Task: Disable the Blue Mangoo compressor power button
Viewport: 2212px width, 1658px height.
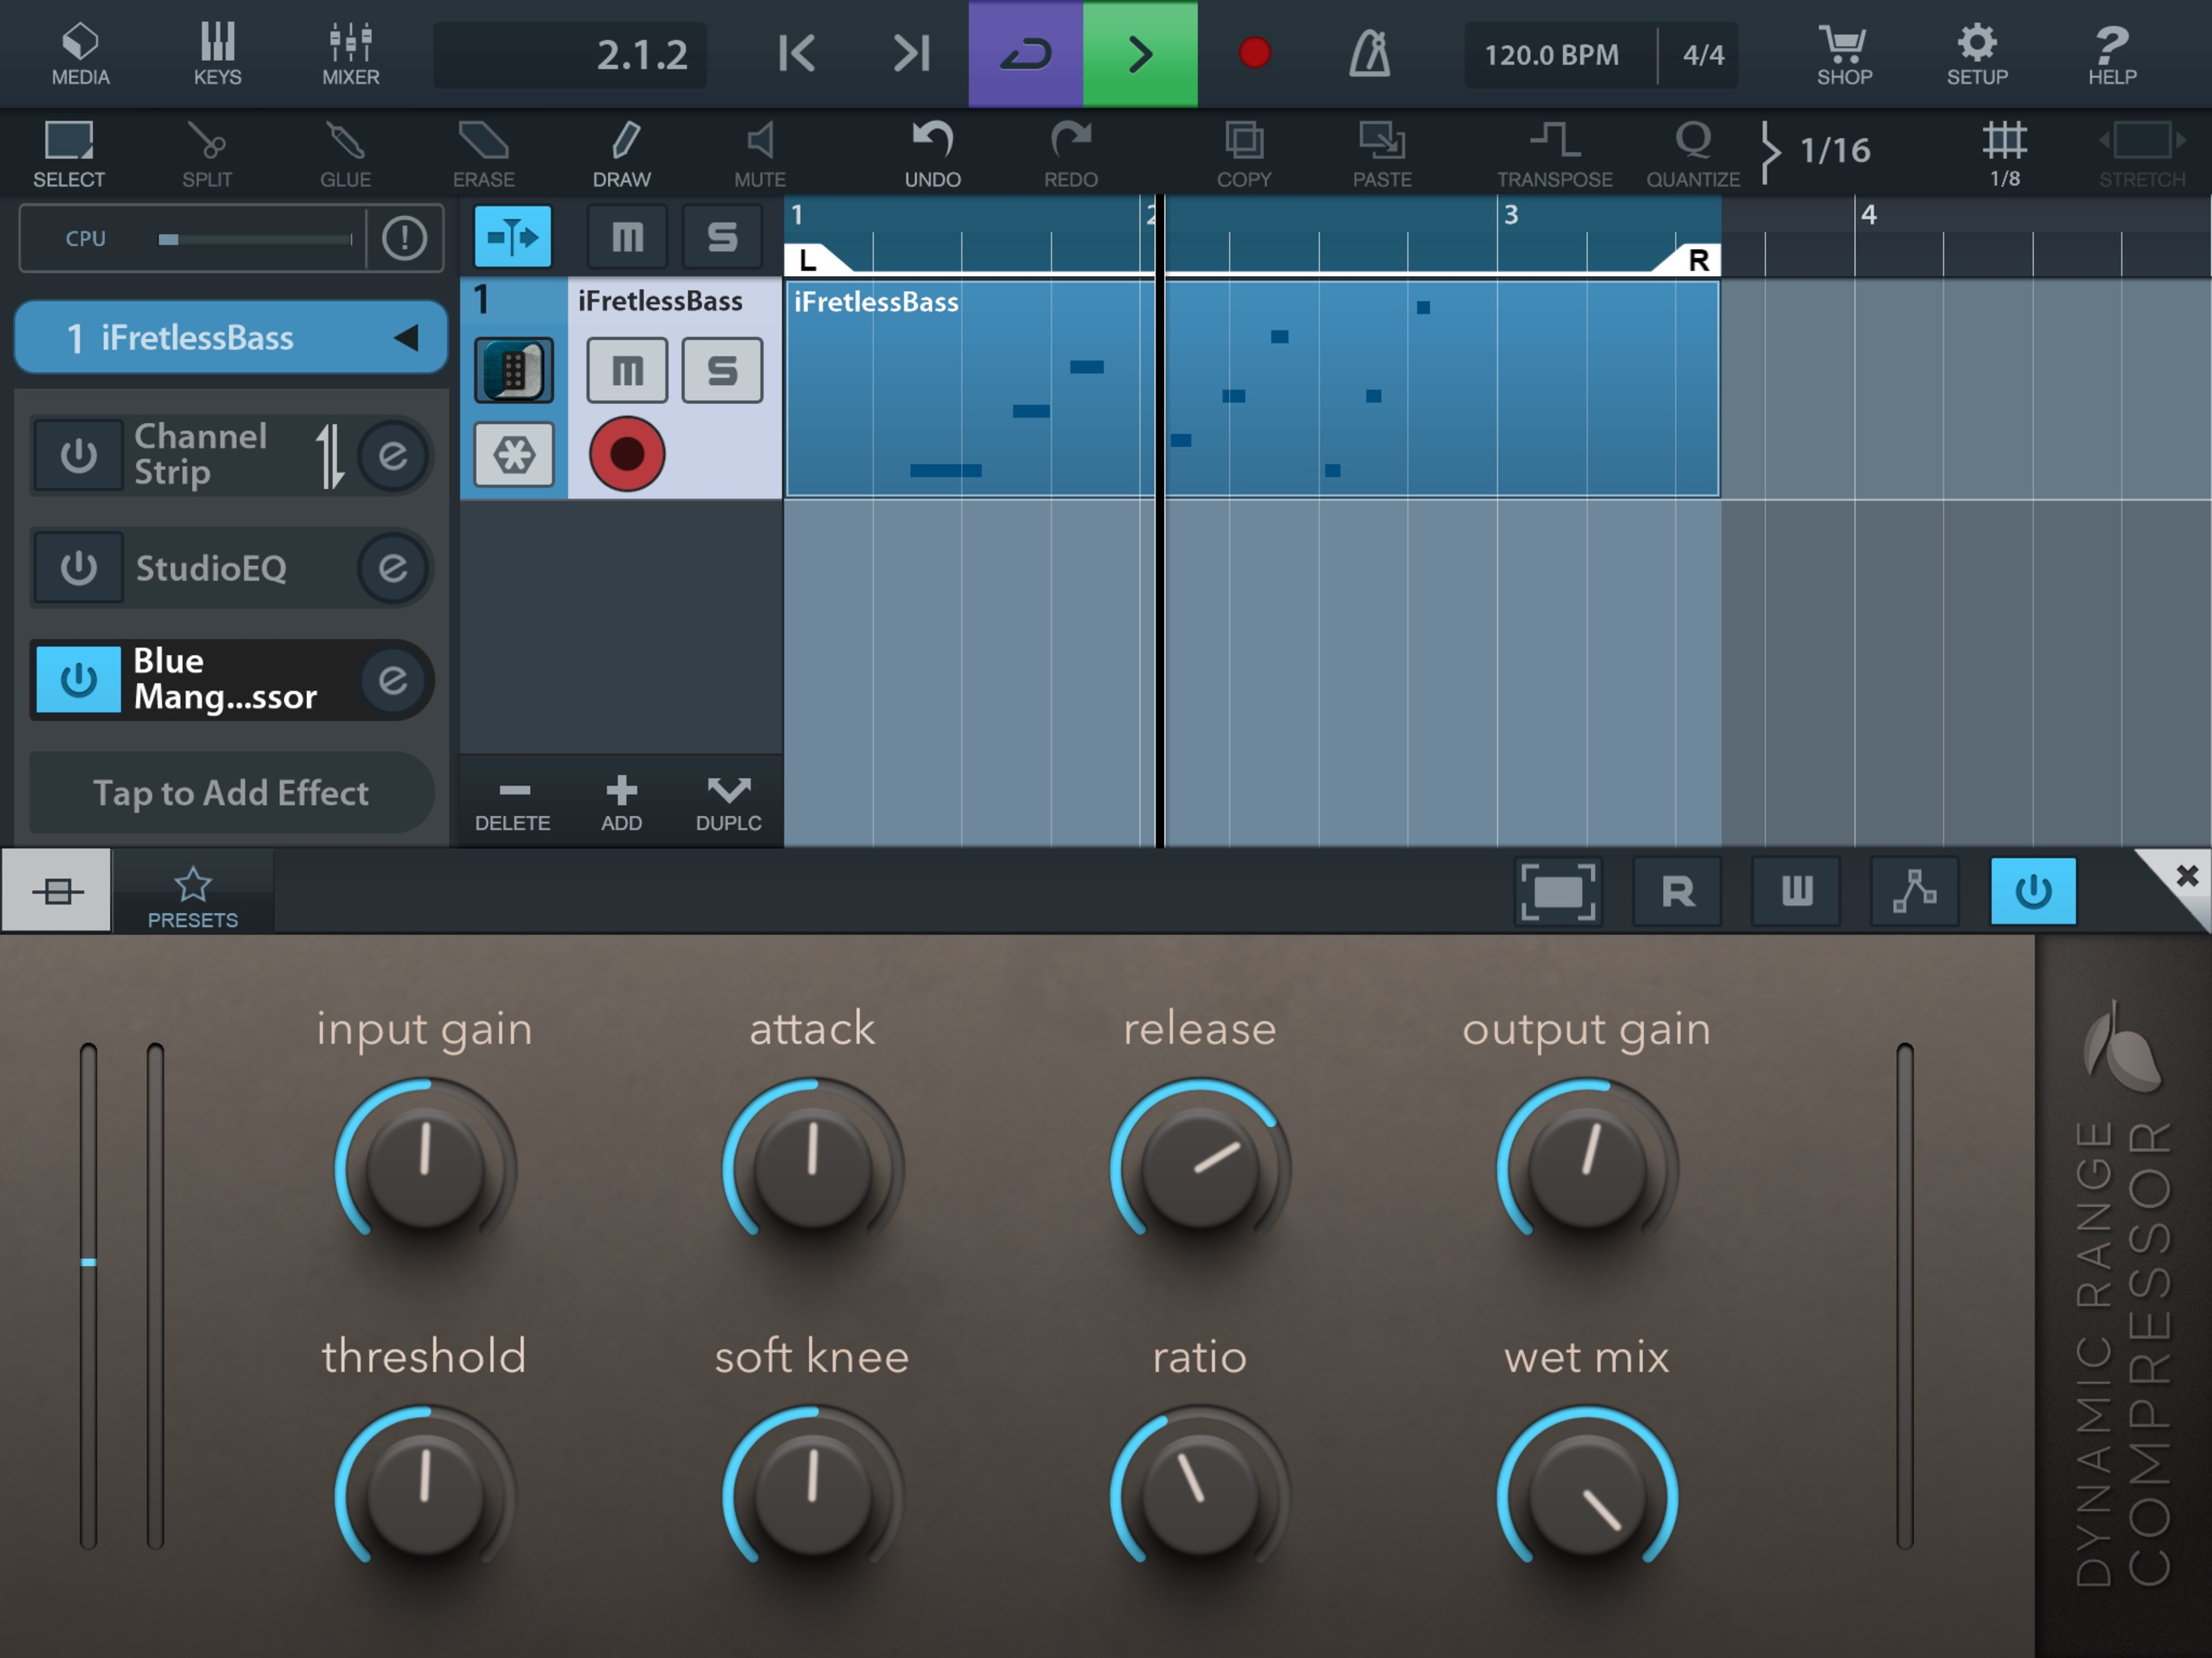Action: pyautogui.click(x=78, y=680)
